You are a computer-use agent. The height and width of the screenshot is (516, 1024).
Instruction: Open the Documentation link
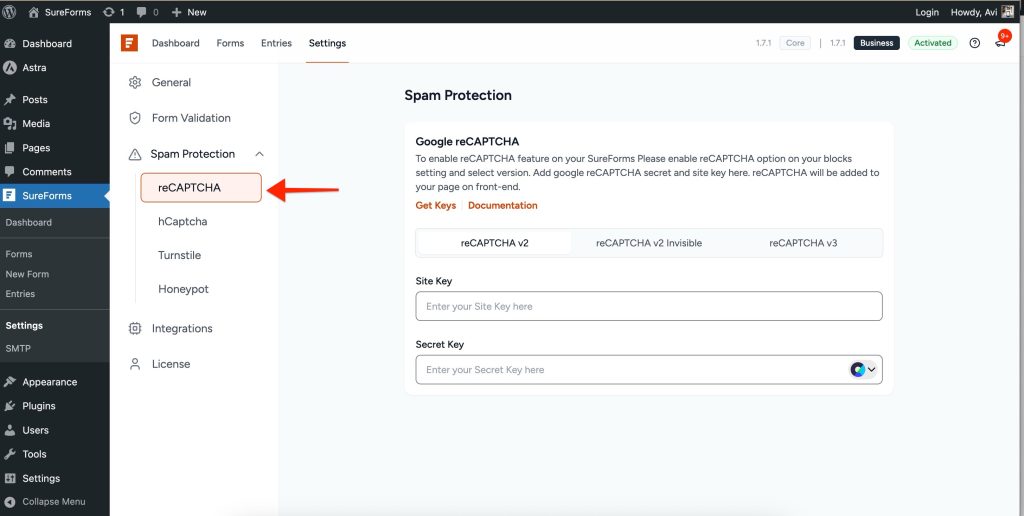tap(502, 205)
